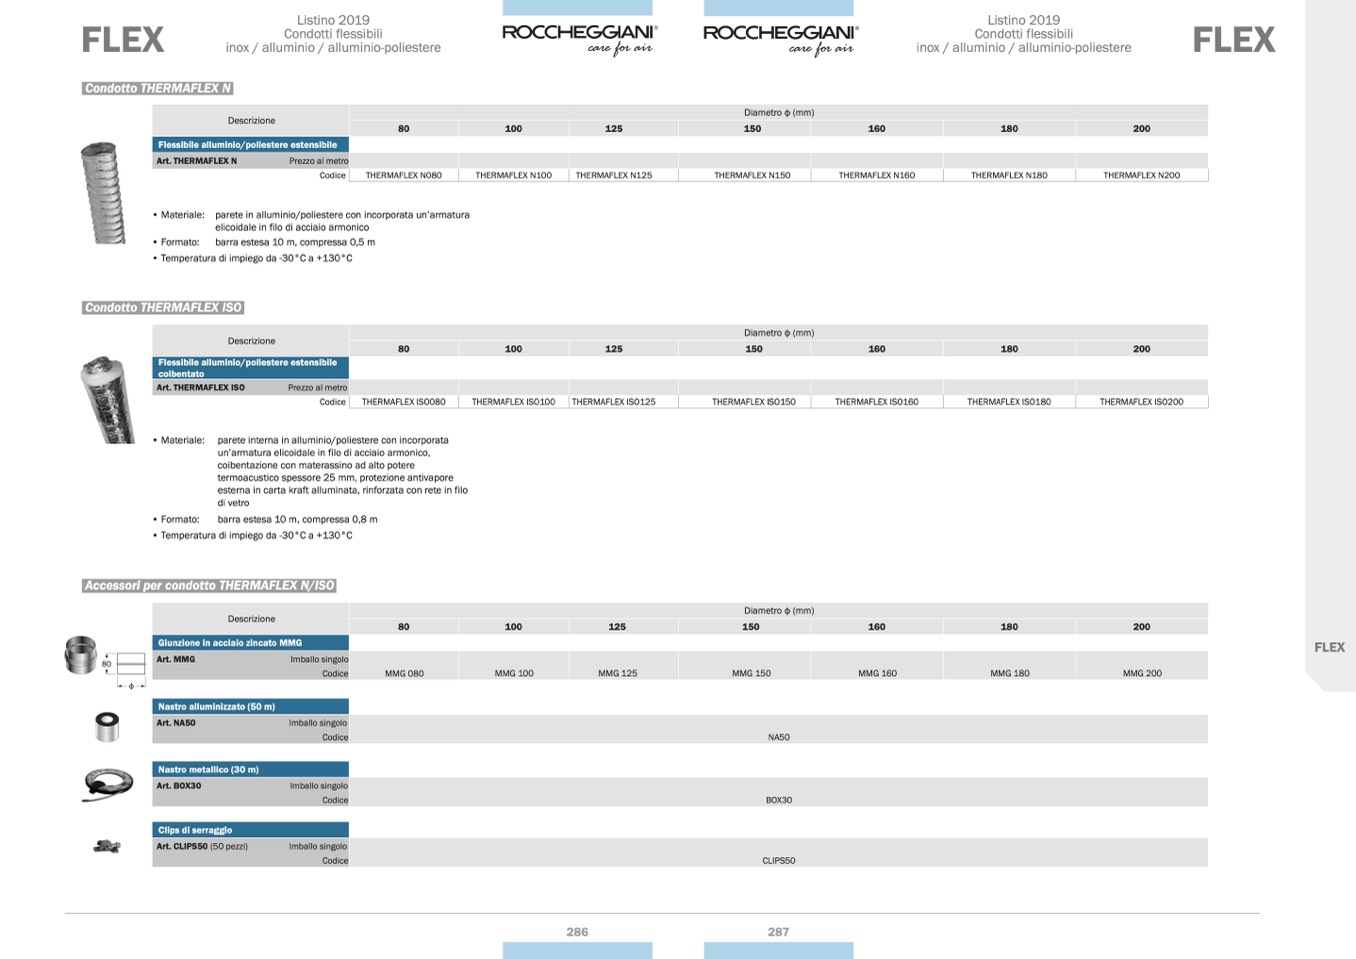
Task: Click product code THERMAFLEX N080
Action: [403, 175]
